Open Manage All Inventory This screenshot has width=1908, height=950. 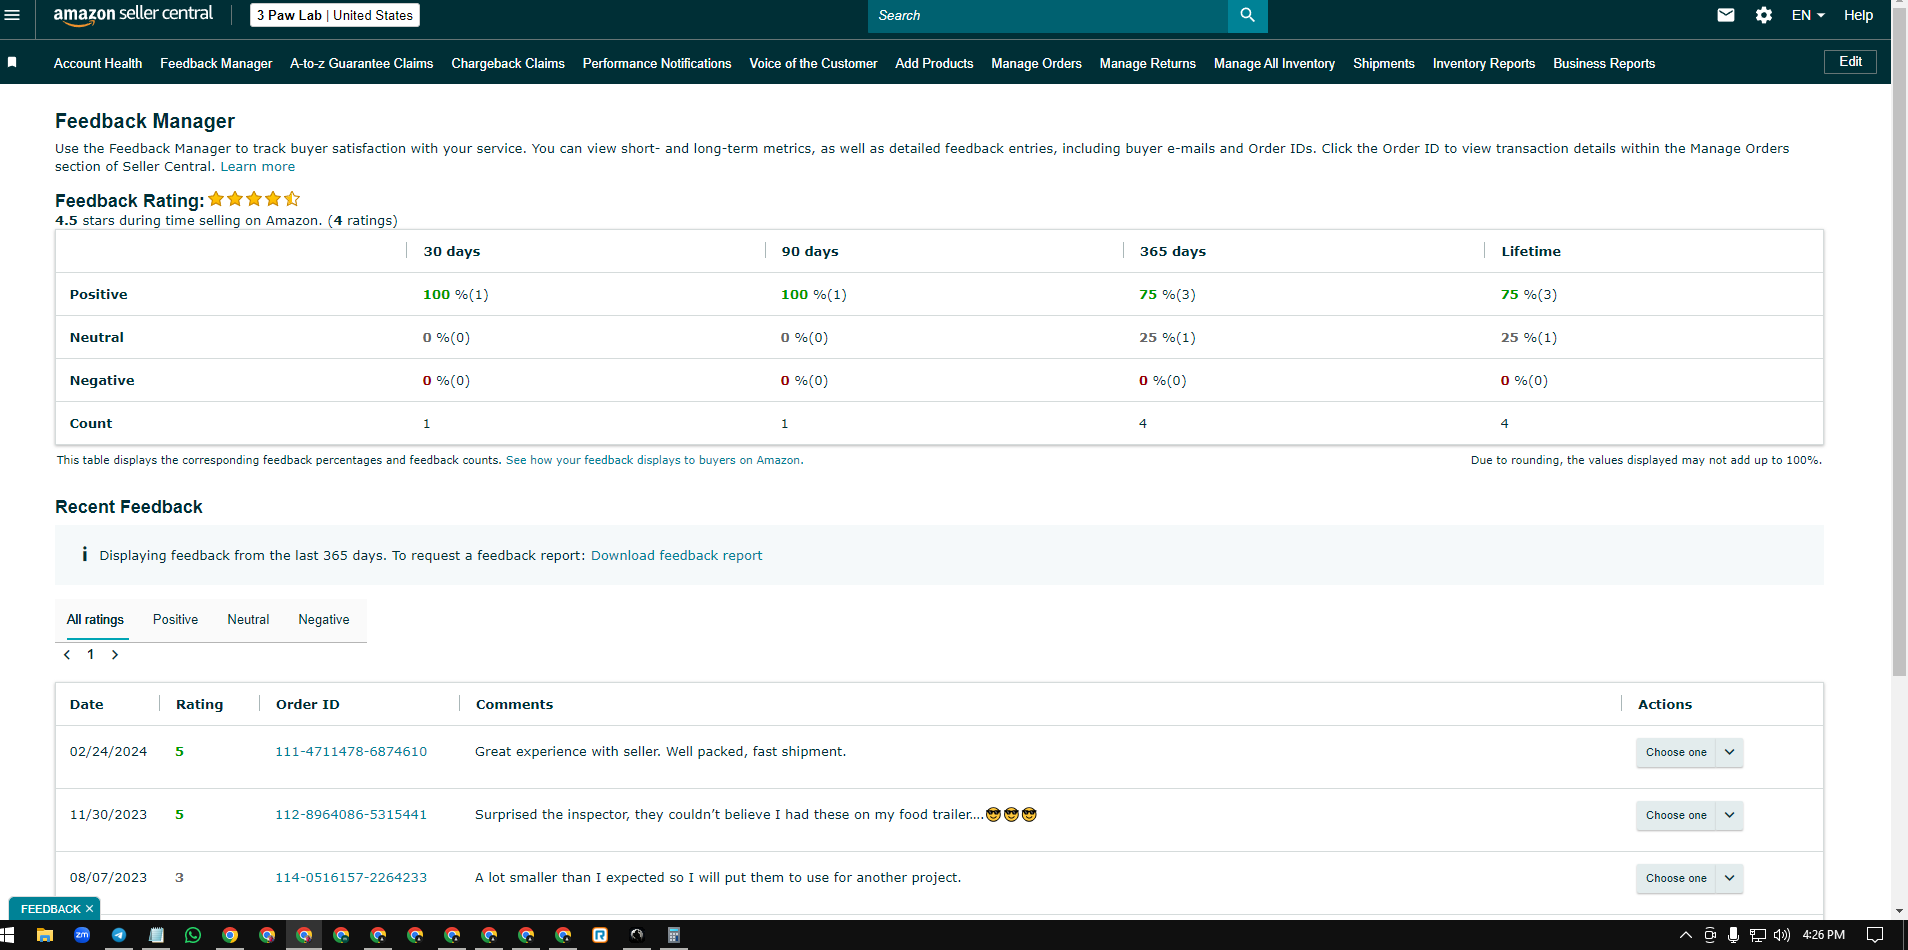(1274, 63)
